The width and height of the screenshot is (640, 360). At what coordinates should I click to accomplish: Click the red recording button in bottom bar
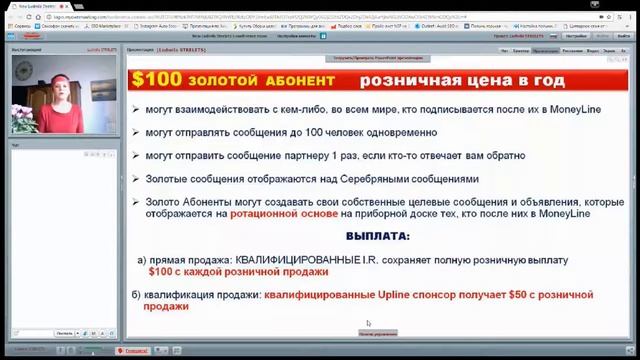pyautogui.click(x=132, y=351)
